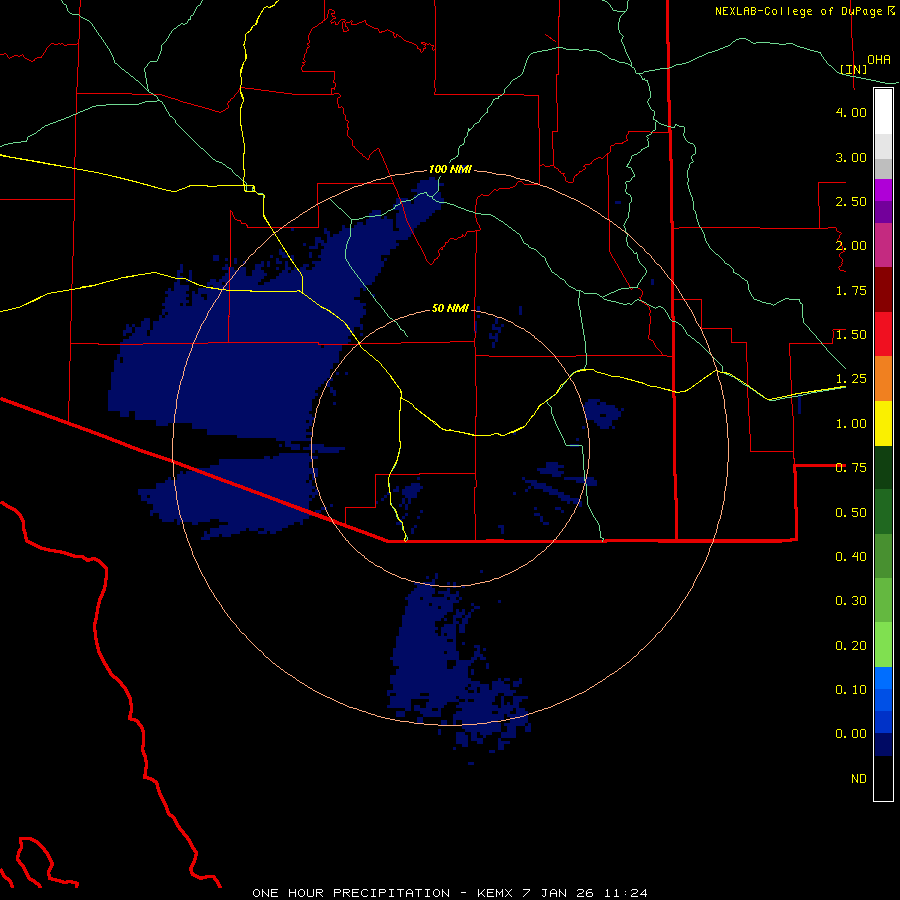The width and height of the screenshot is (900, 900).
Task: Pick the dark red swatch in the legend
Action: (883, 290)
